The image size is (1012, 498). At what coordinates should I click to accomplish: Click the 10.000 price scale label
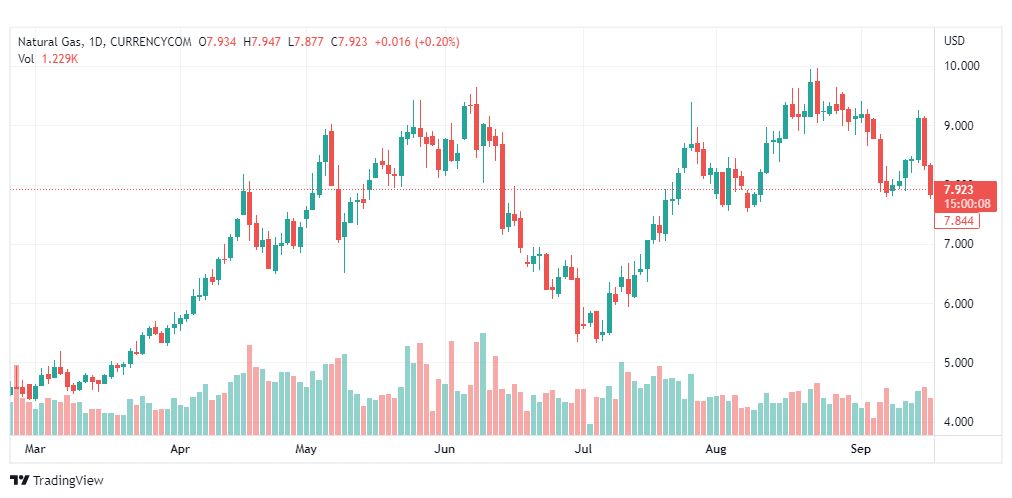962,66
